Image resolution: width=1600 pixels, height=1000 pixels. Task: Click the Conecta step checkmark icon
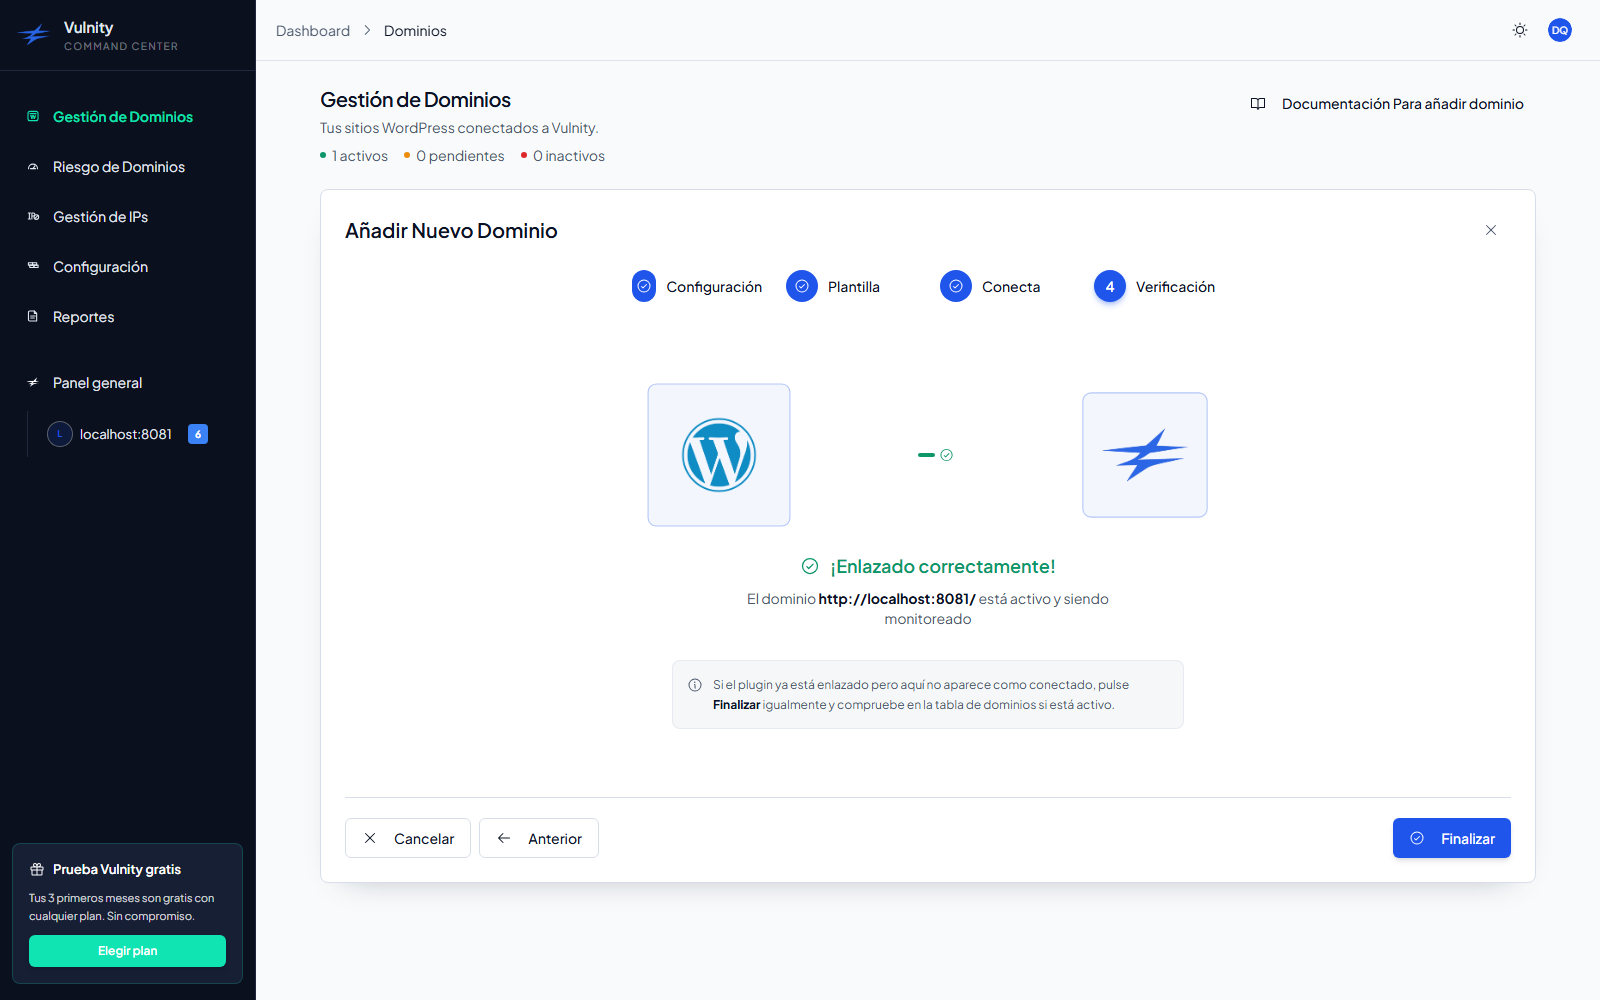tap(956, 286)
